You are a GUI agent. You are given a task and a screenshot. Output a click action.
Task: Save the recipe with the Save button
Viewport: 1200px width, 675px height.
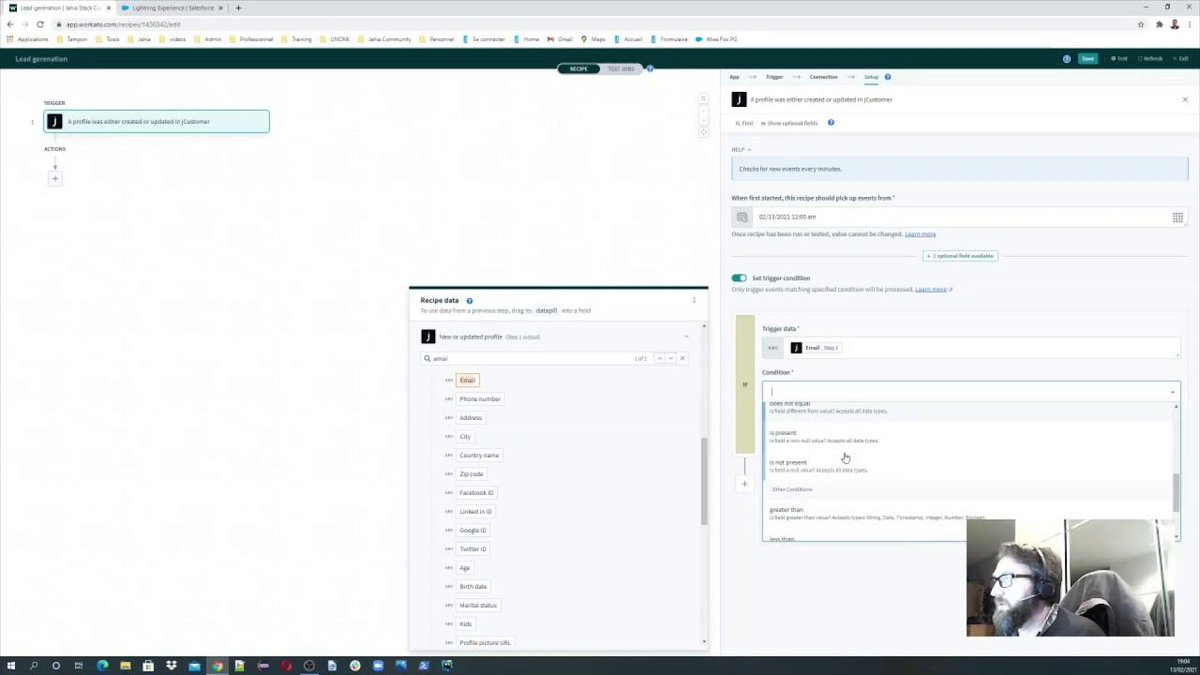coord(1087,58)
